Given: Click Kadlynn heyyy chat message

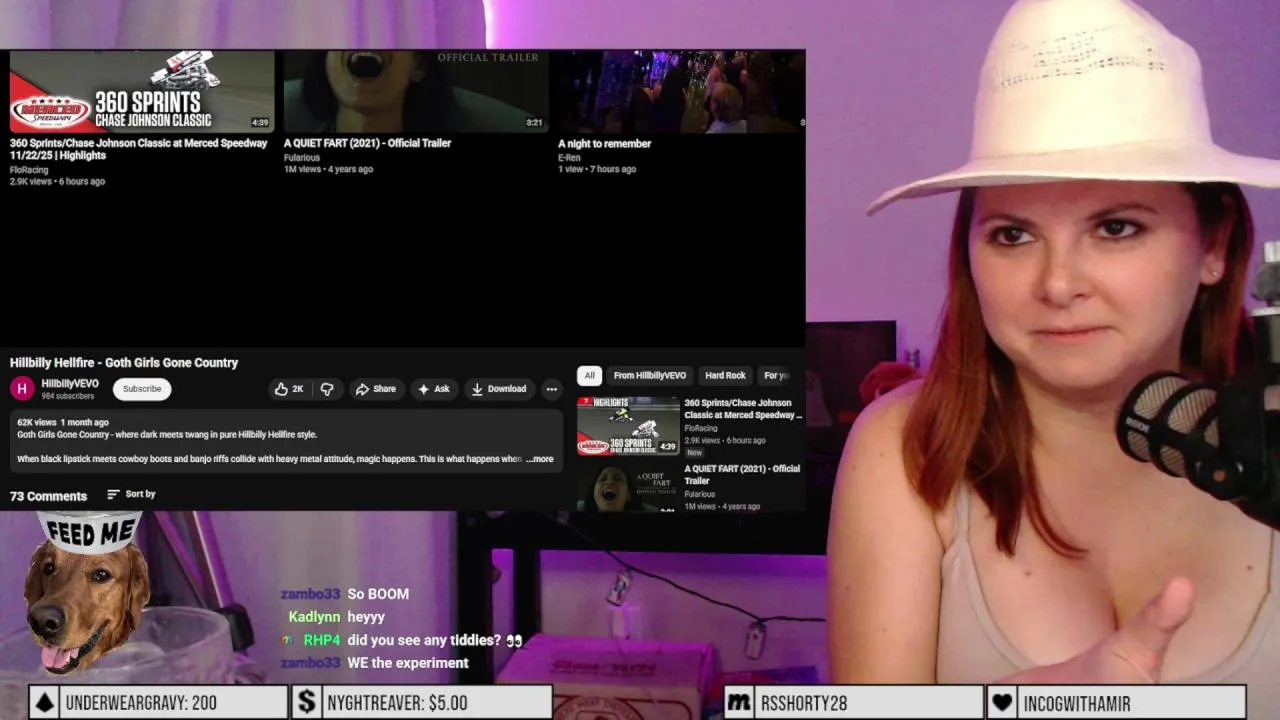Looking at the screenshot, I should pyautogui.click(x=337, y=617).
